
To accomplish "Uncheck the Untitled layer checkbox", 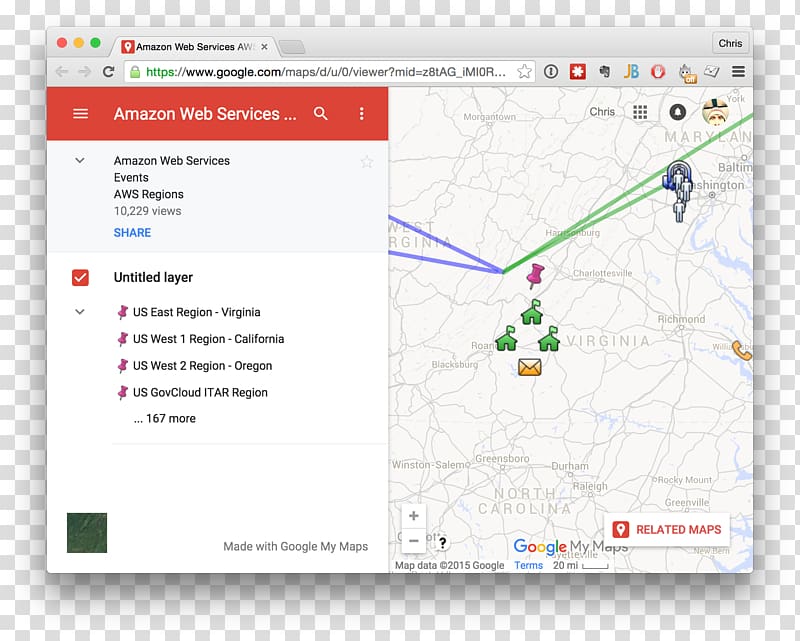I will 80,278.
